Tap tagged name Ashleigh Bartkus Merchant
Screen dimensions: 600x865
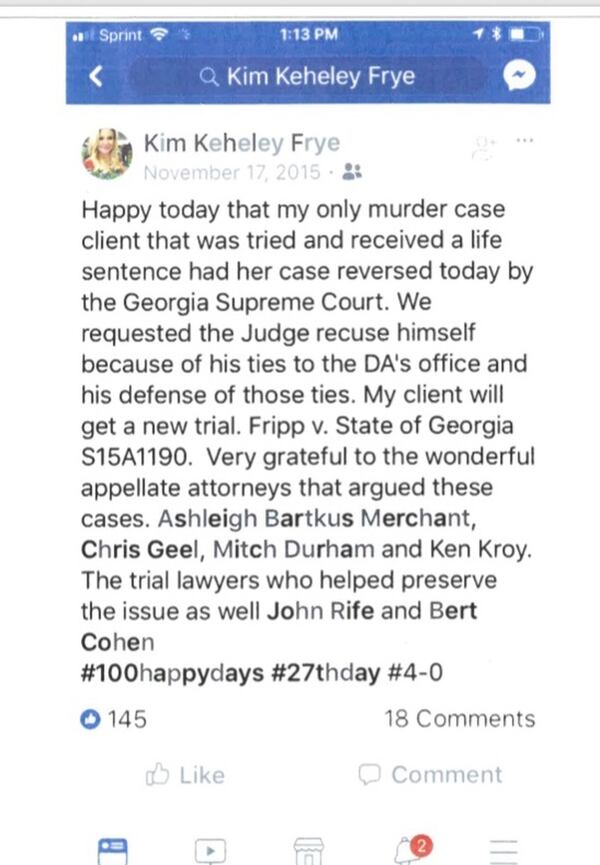click(x=317, y=519)
